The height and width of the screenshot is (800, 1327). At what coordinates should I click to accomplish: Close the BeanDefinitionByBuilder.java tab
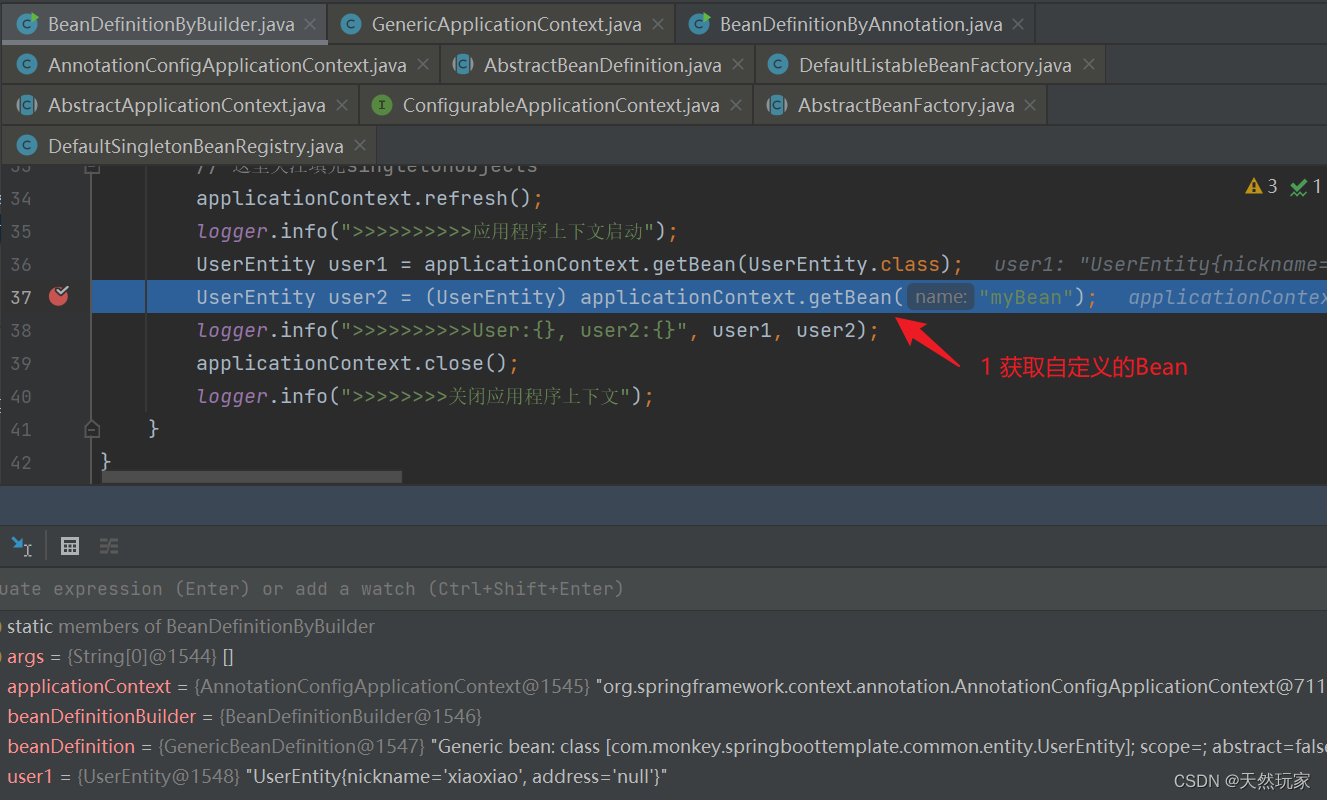[311, 24]
